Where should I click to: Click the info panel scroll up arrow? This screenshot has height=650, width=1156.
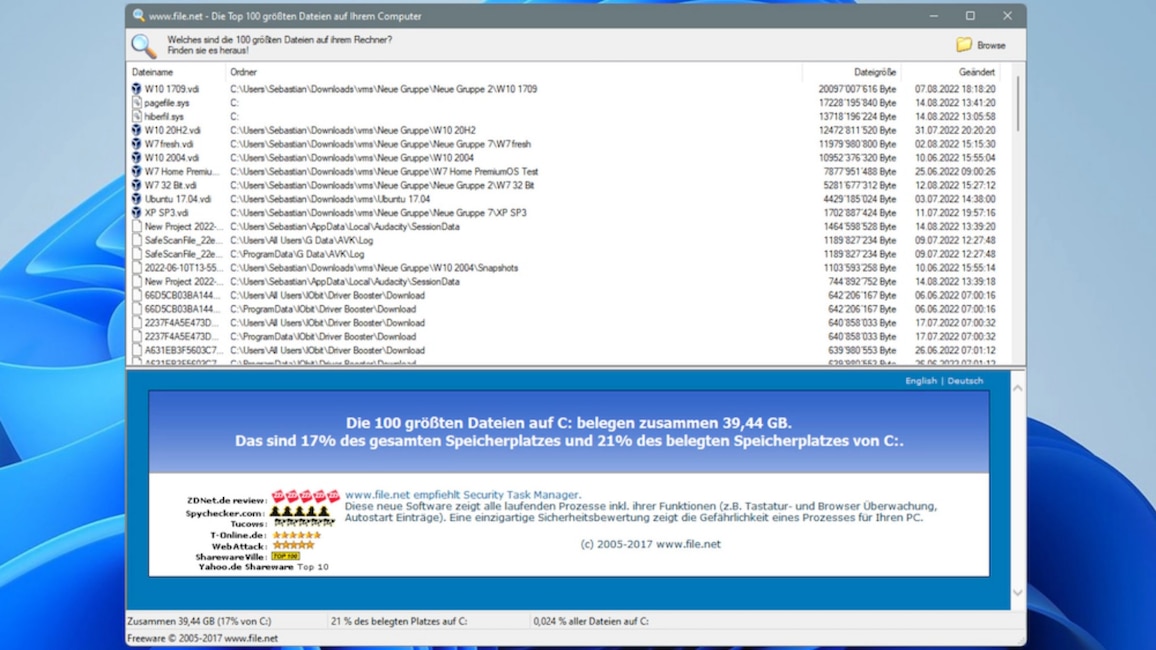pos(1017,388)
